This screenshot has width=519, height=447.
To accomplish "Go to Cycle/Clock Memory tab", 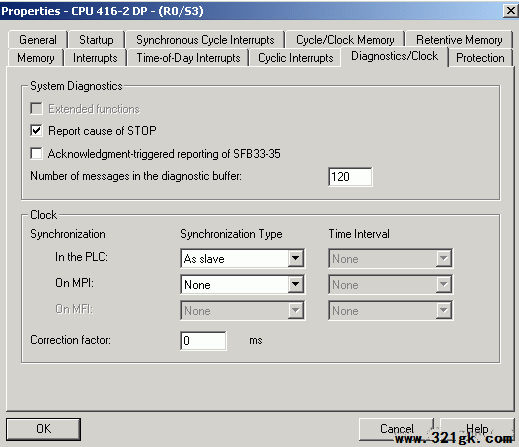I will click(x=345, y=40).
